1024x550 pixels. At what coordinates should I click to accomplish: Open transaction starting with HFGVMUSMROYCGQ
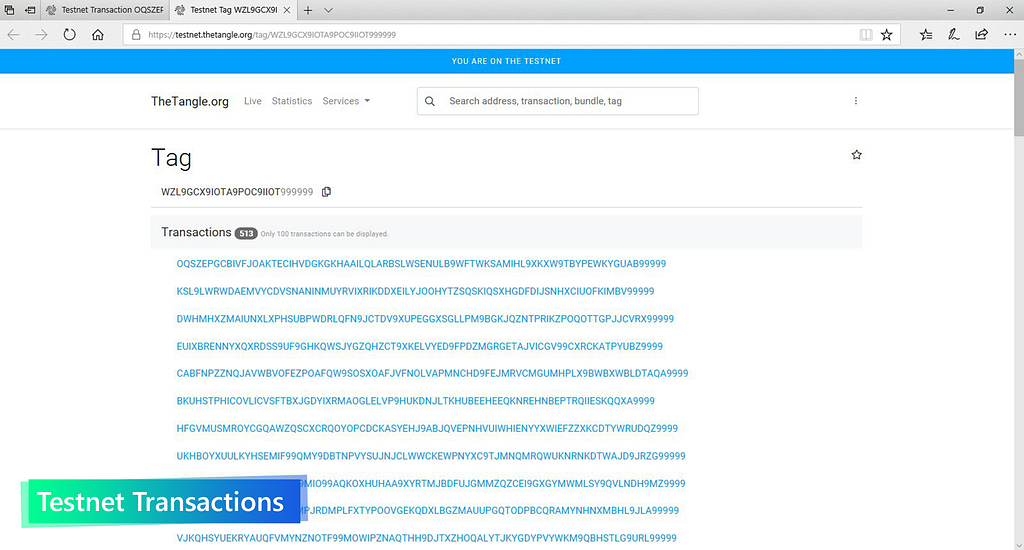pos(427,429)
